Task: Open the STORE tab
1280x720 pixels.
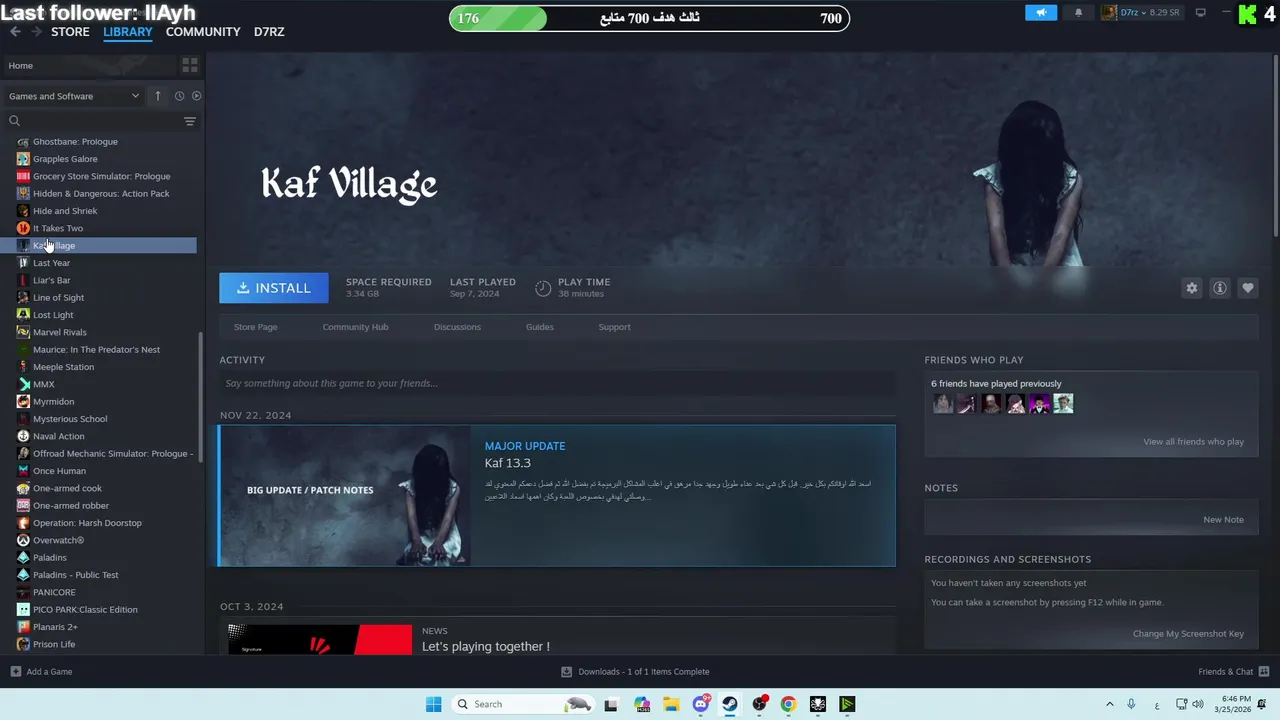Action: tap(70, 32)
